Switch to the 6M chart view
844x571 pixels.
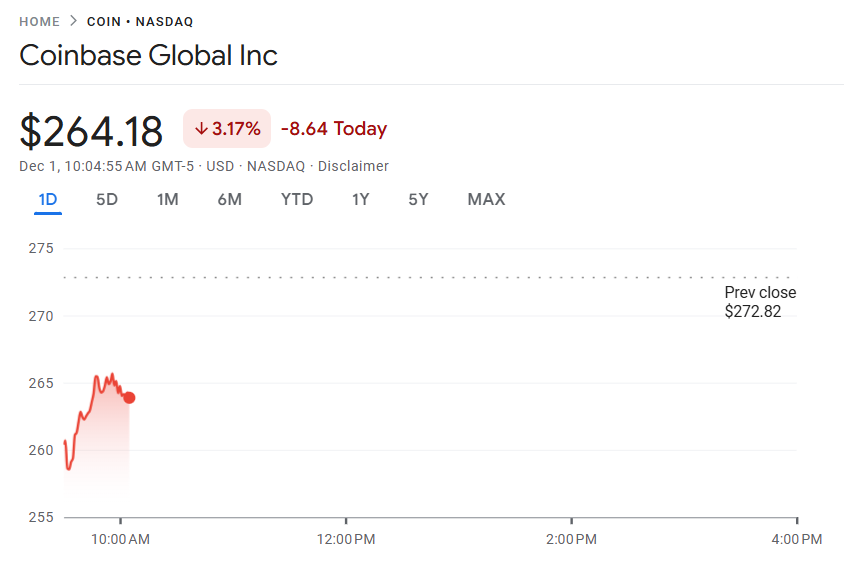230,199
